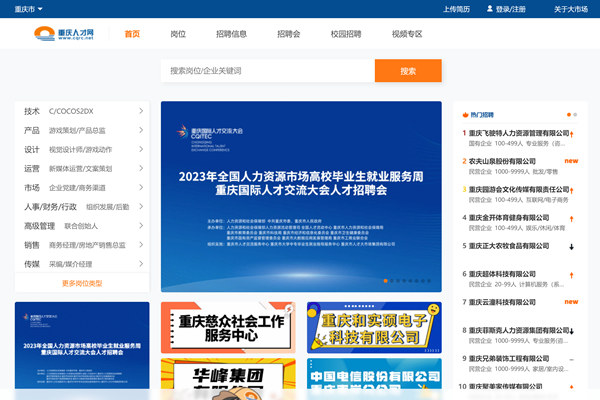The height and width of the screenshot is (400, 600).
Task: Open 重庆金开体育健身有限公司 listing
Action: click(x=509, y=217)
